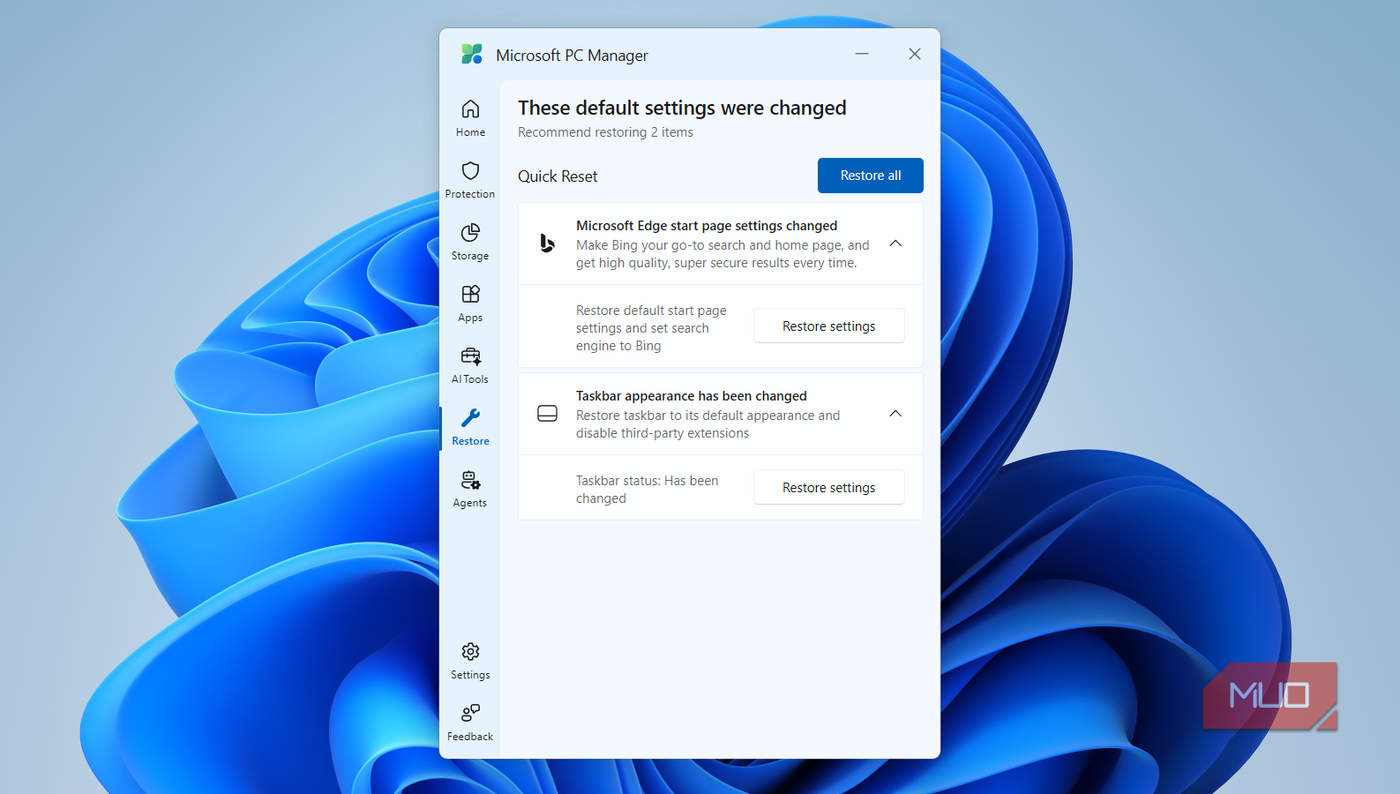Collapse the Taskbar appearance card
The width and height of the screenshot is (1400, 794).
pyautogui.click(x=895, y=414)
